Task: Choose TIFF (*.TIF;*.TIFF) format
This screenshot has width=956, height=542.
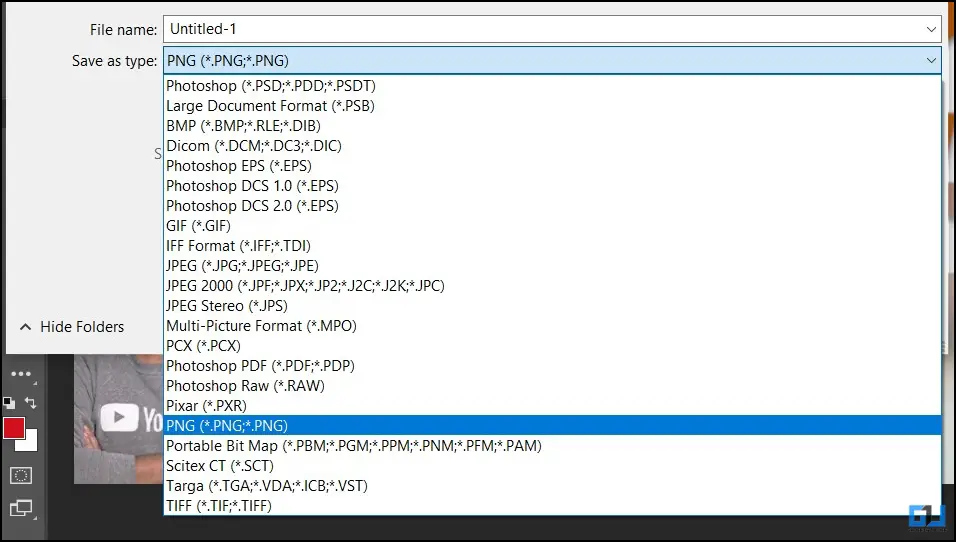Action: [x=552, y=506]
